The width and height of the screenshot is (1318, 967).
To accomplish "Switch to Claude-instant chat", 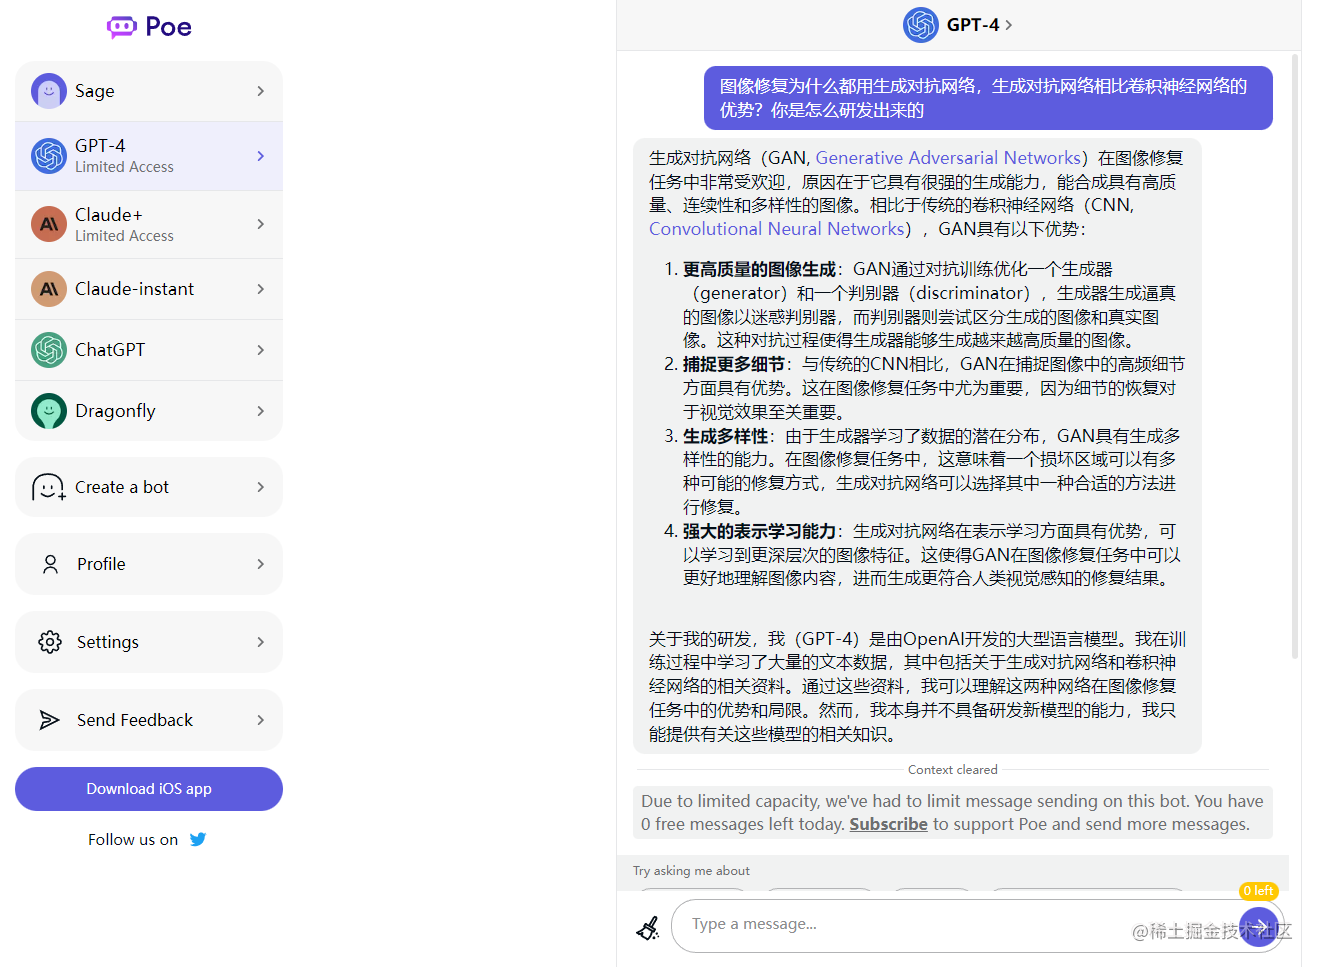I will [x=149, y=289].
